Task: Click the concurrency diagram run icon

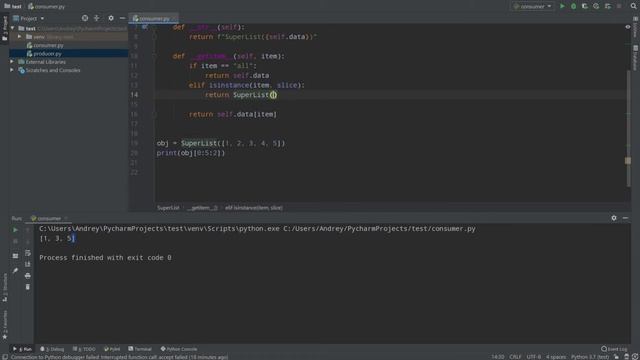Action: pyautogui.click(x=608, y=6)
